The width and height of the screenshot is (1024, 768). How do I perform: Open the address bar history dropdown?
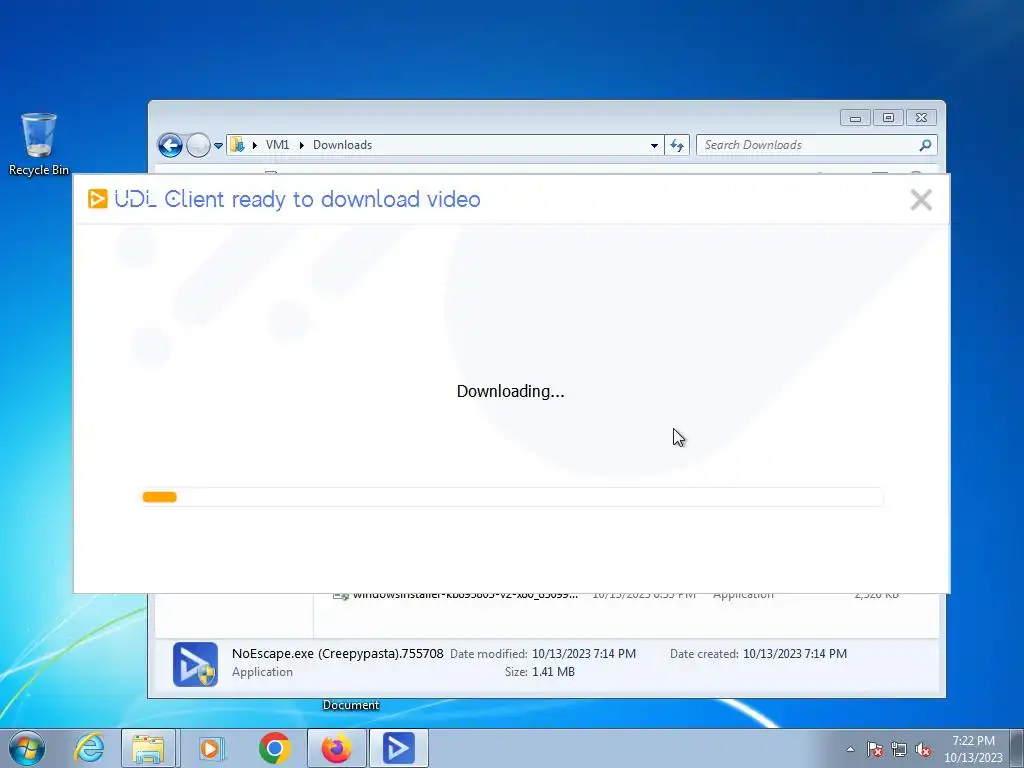654,145
